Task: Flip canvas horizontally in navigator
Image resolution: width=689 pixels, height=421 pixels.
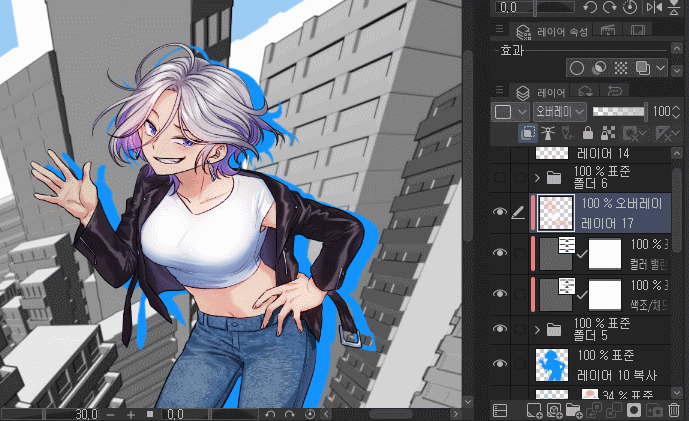Action: pos(654,7)
